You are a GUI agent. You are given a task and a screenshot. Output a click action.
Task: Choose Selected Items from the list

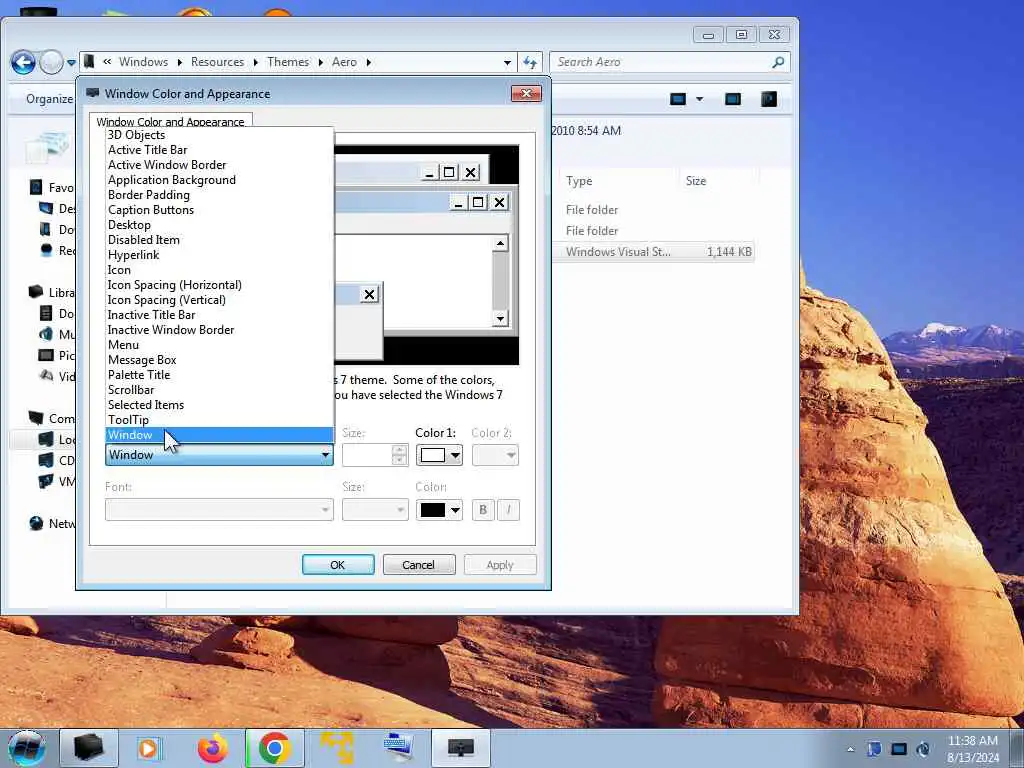pos(219,406)
